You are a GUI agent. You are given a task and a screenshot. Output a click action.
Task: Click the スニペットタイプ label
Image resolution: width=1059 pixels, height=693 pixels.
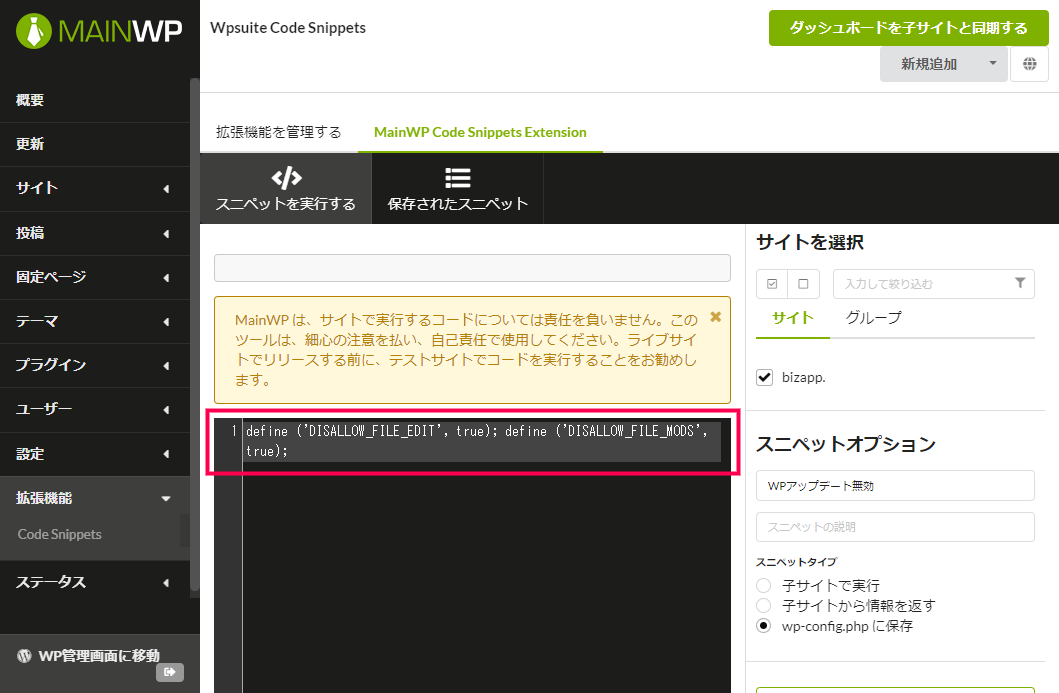tap(796, 562)
